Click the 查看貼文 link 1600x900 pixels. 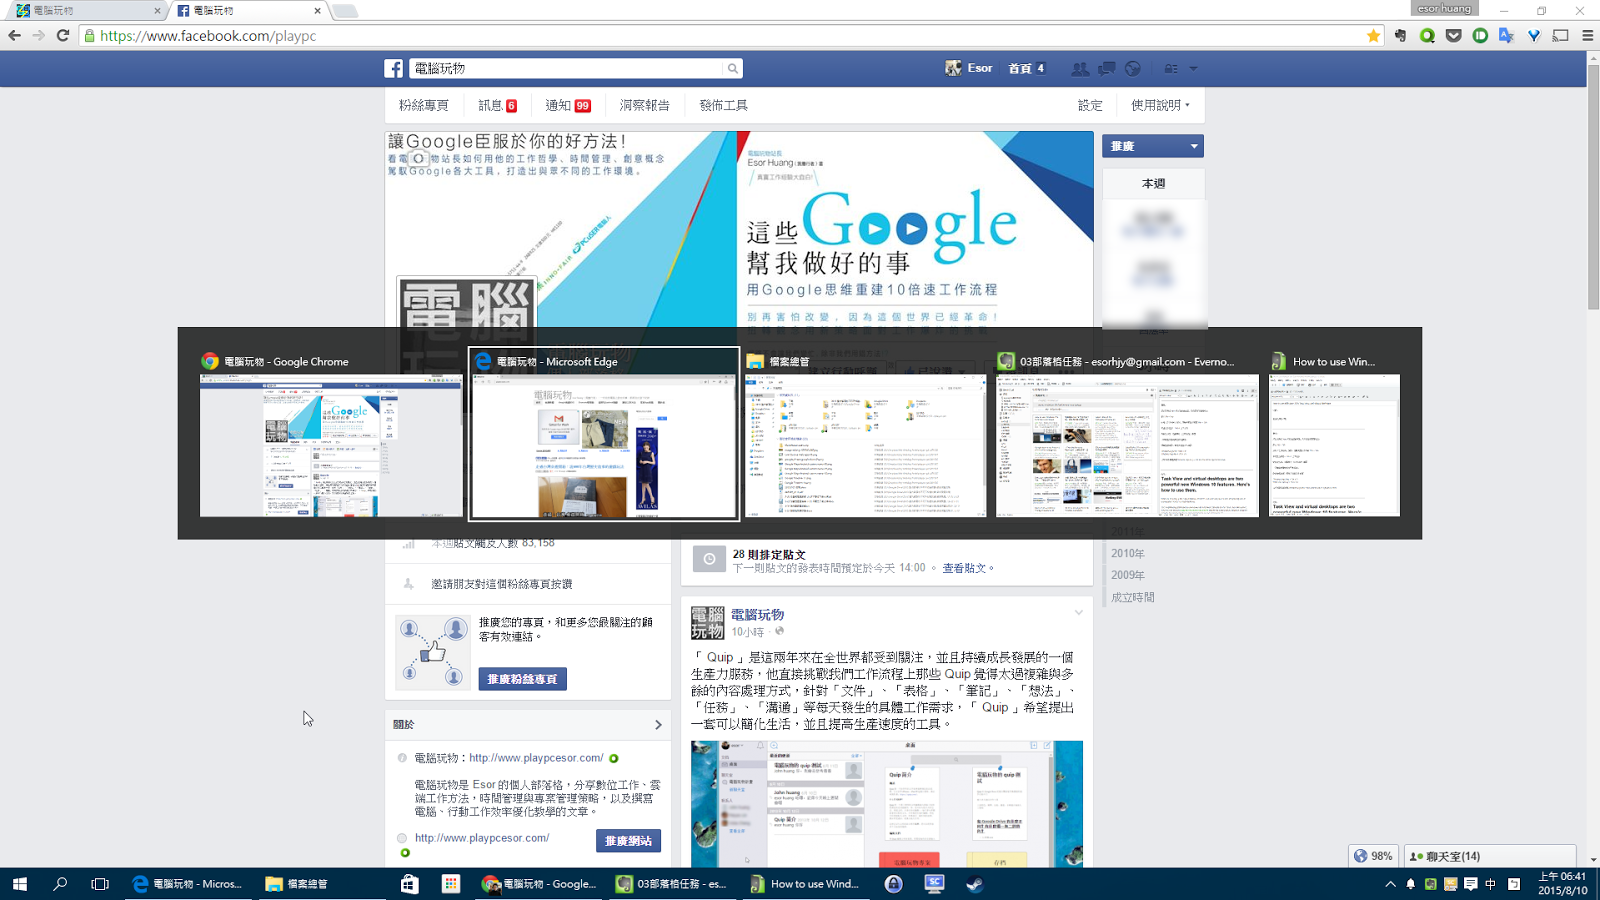coord(964,568)
